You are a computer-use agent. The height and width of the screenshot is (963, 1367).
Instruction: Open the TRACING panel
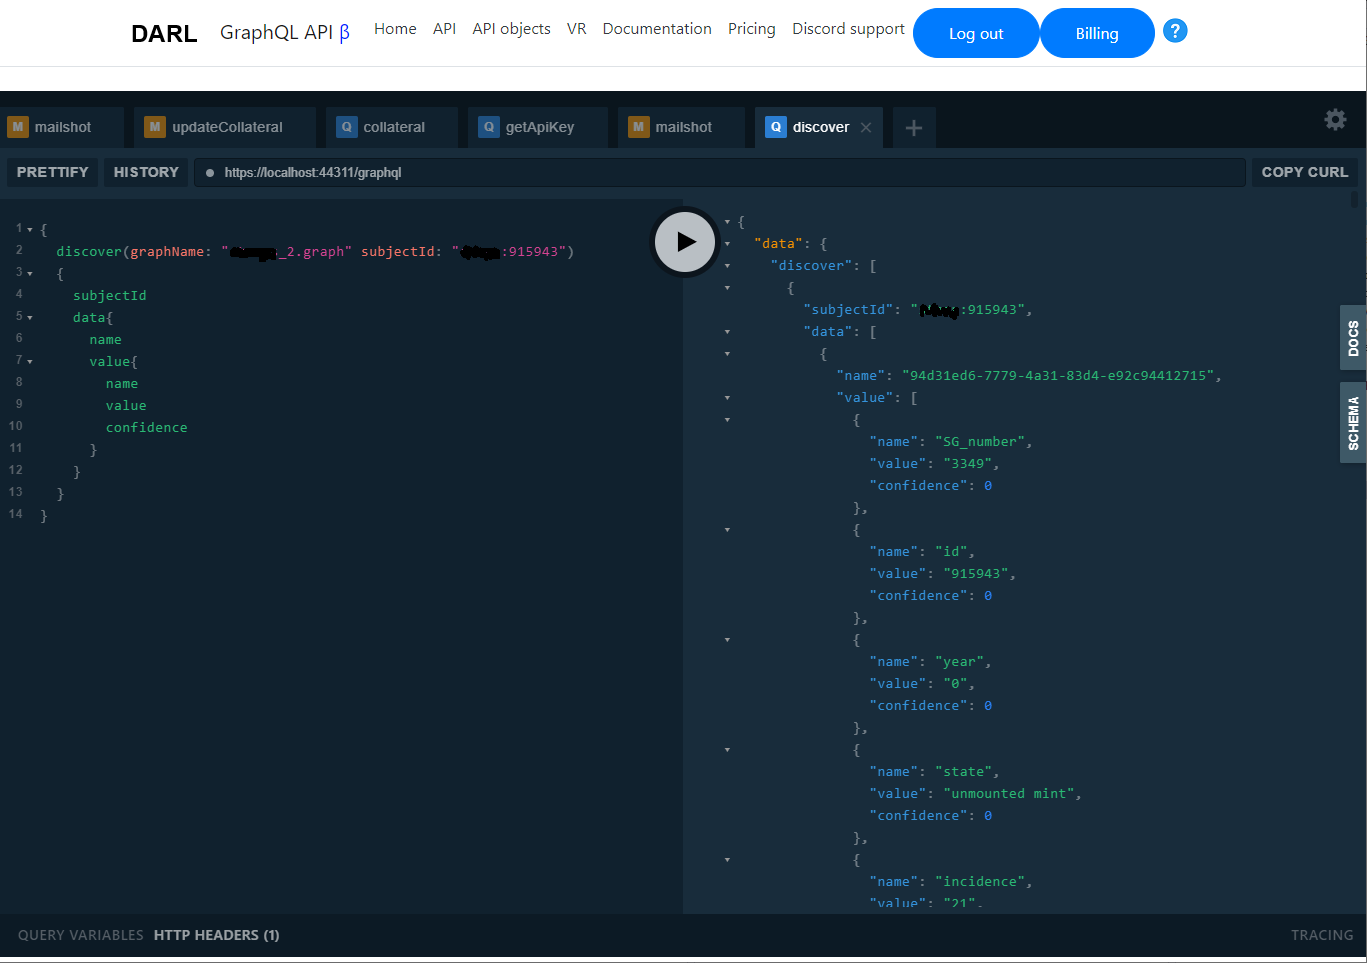(1322, 935)
